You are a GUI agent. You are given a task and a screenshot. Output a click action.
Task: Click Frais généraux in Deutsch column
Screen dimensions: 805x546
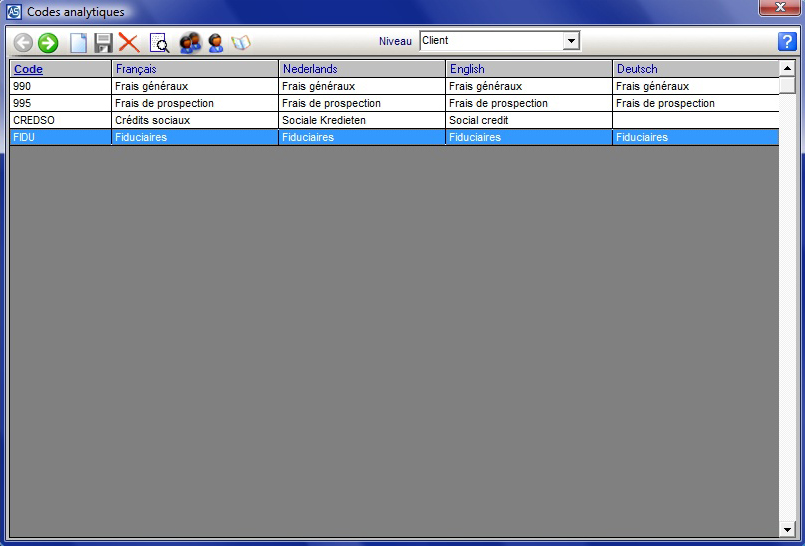[696, 86]
